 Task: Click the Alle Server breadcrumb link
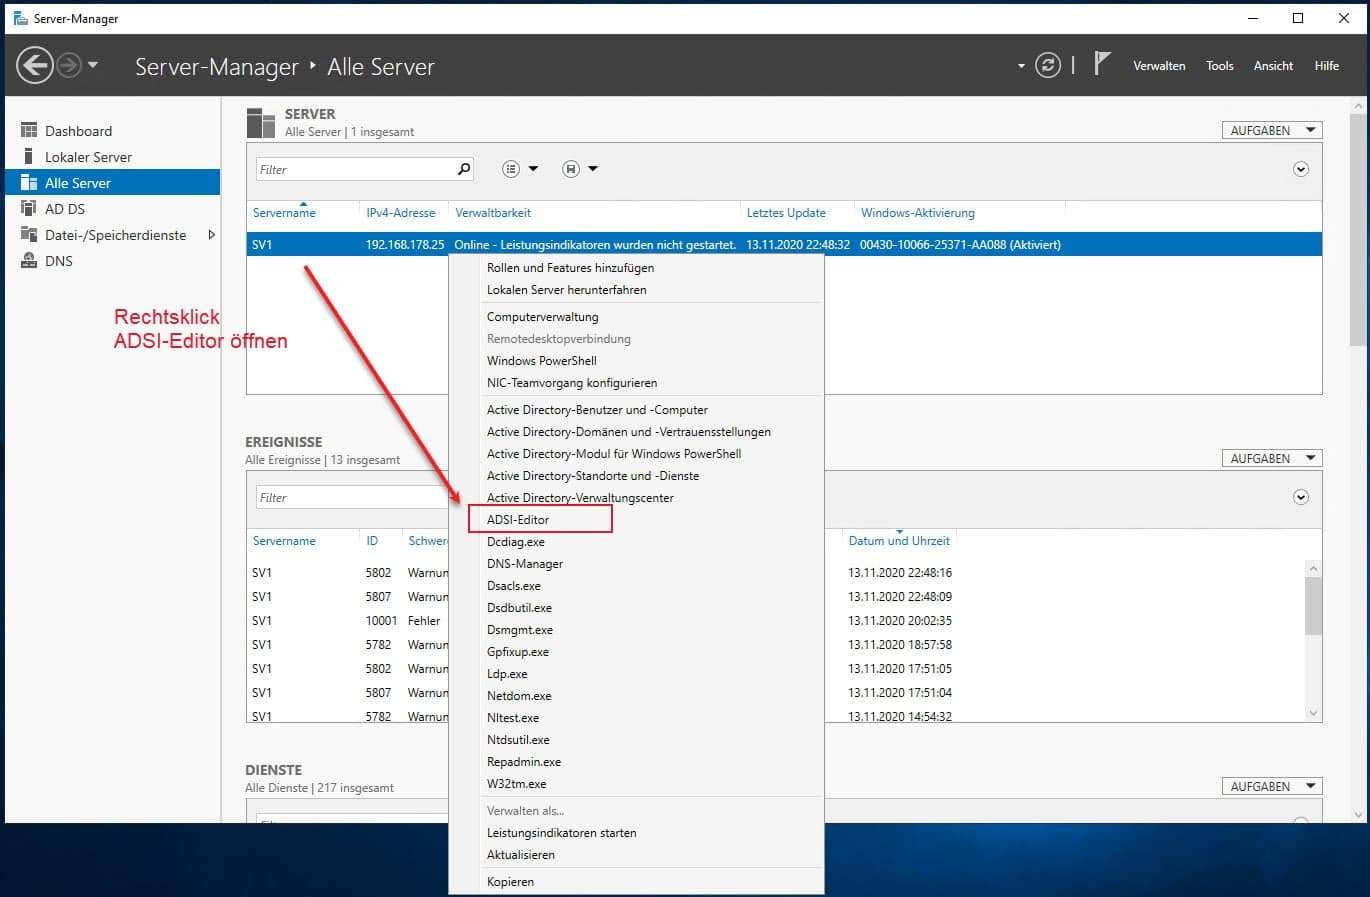(x=380, y=66)
